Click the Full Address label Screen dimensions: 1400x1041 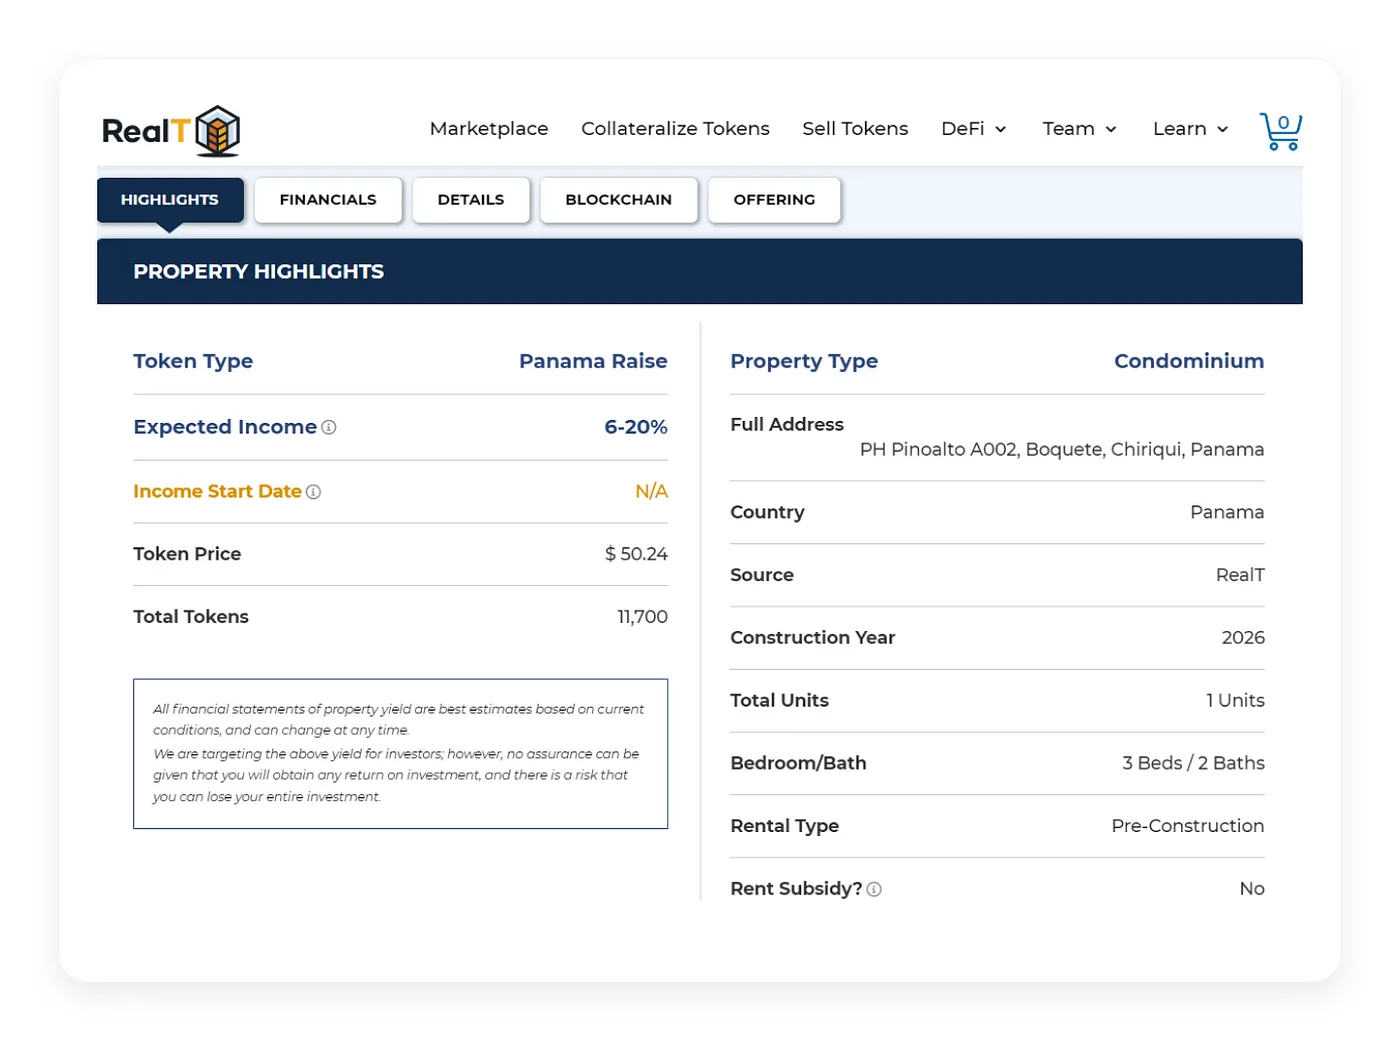click(787, 425)
